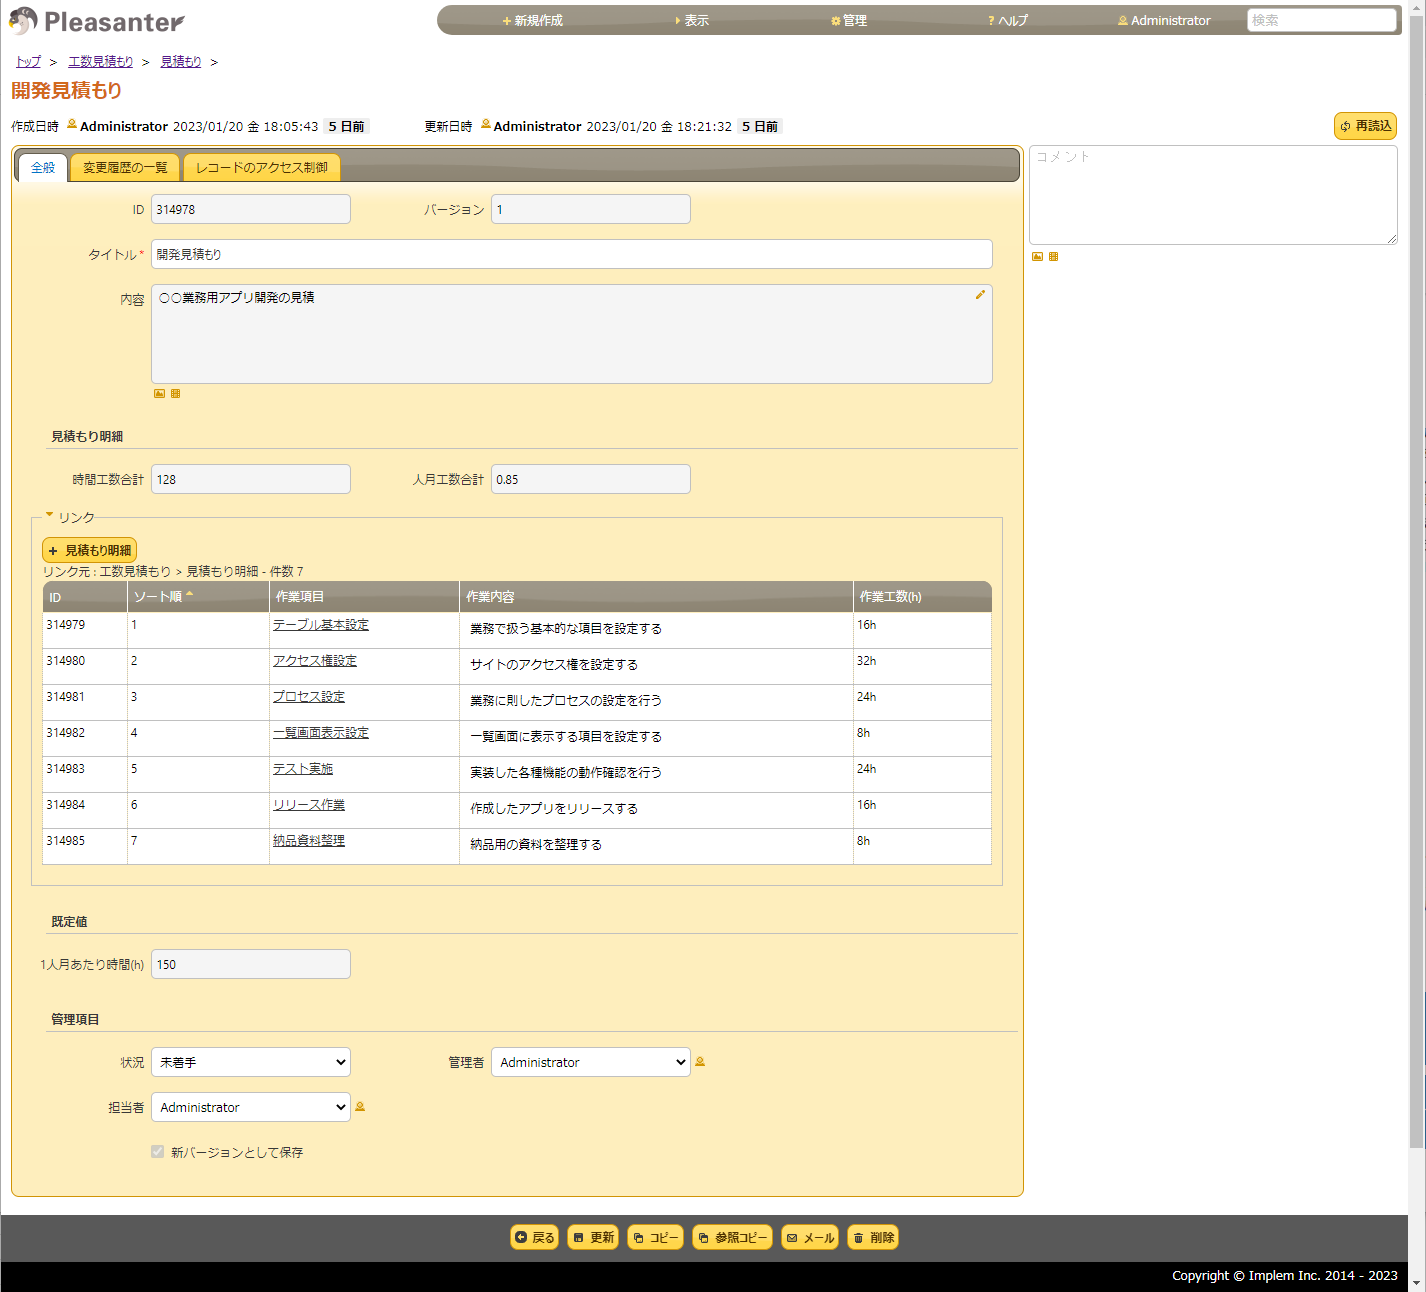Sort by 作業項目 column header
Screen dimensions: 1426x1292
pos(364,597)
